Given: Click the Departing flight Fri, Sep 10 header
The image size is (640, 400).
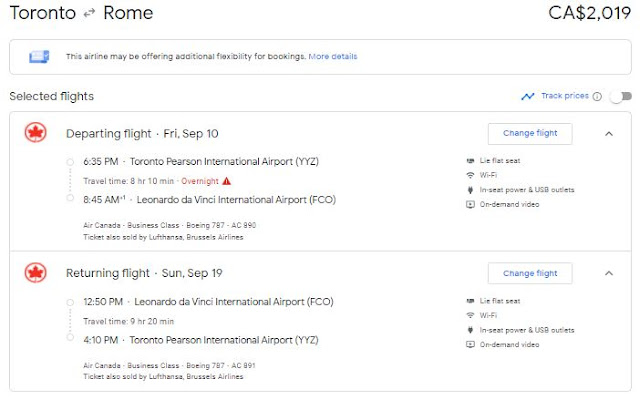Looking at the screenshot, I should pyautogui.click(x=142, y=133).
